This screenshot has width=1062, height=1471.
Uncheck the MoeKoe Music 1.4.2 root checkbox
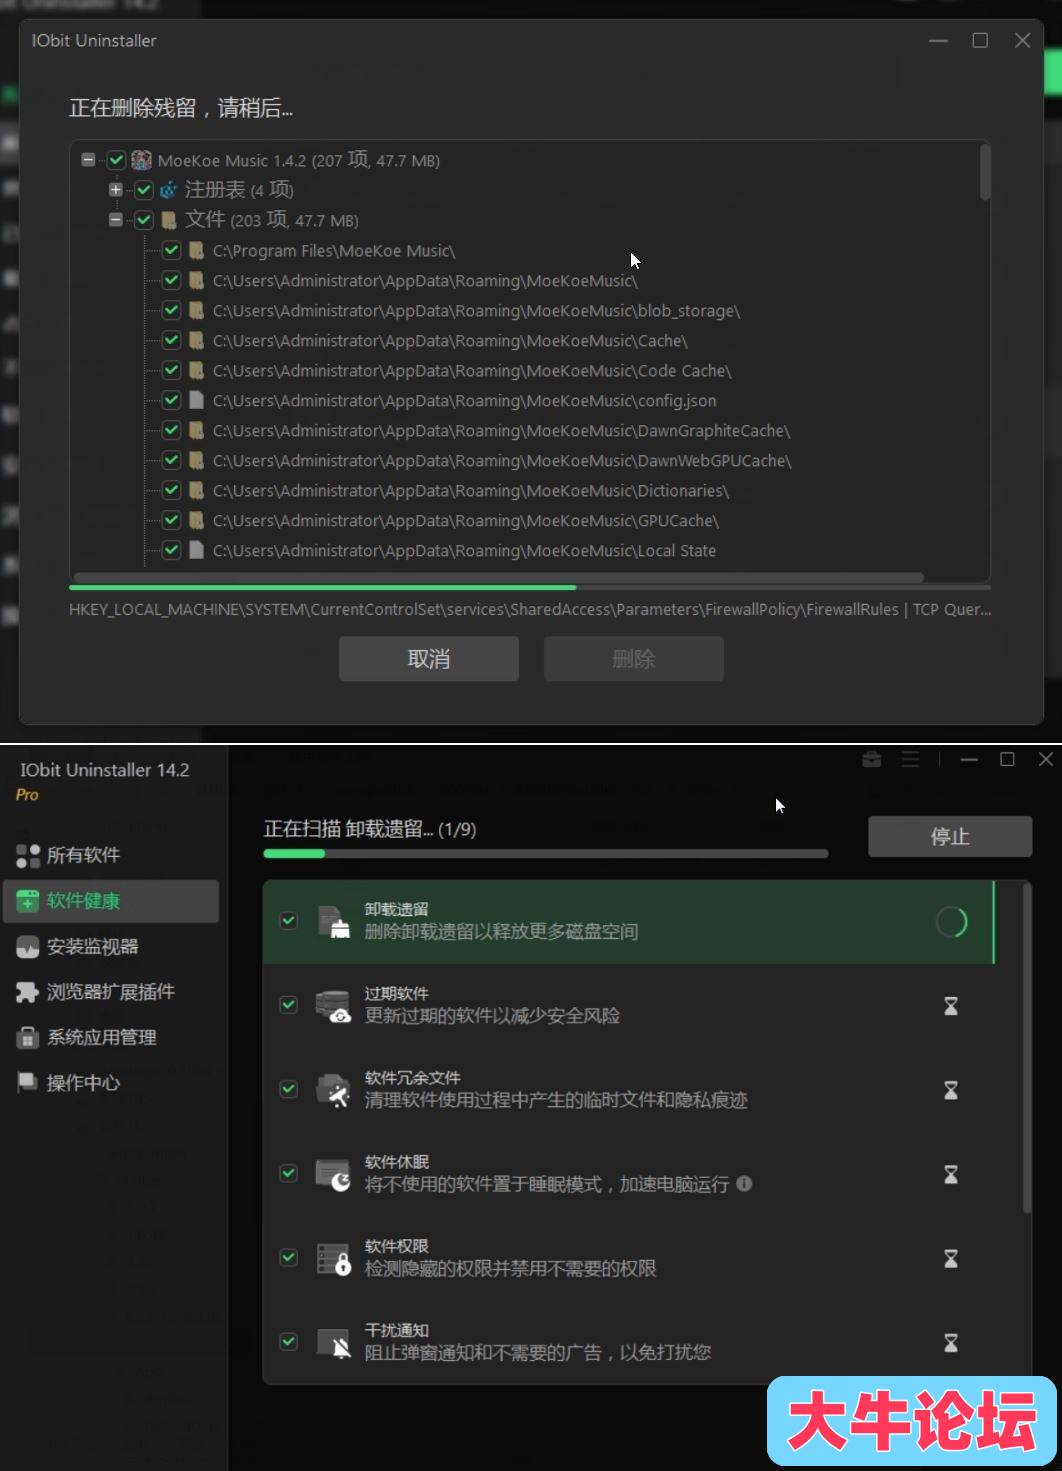116,160
